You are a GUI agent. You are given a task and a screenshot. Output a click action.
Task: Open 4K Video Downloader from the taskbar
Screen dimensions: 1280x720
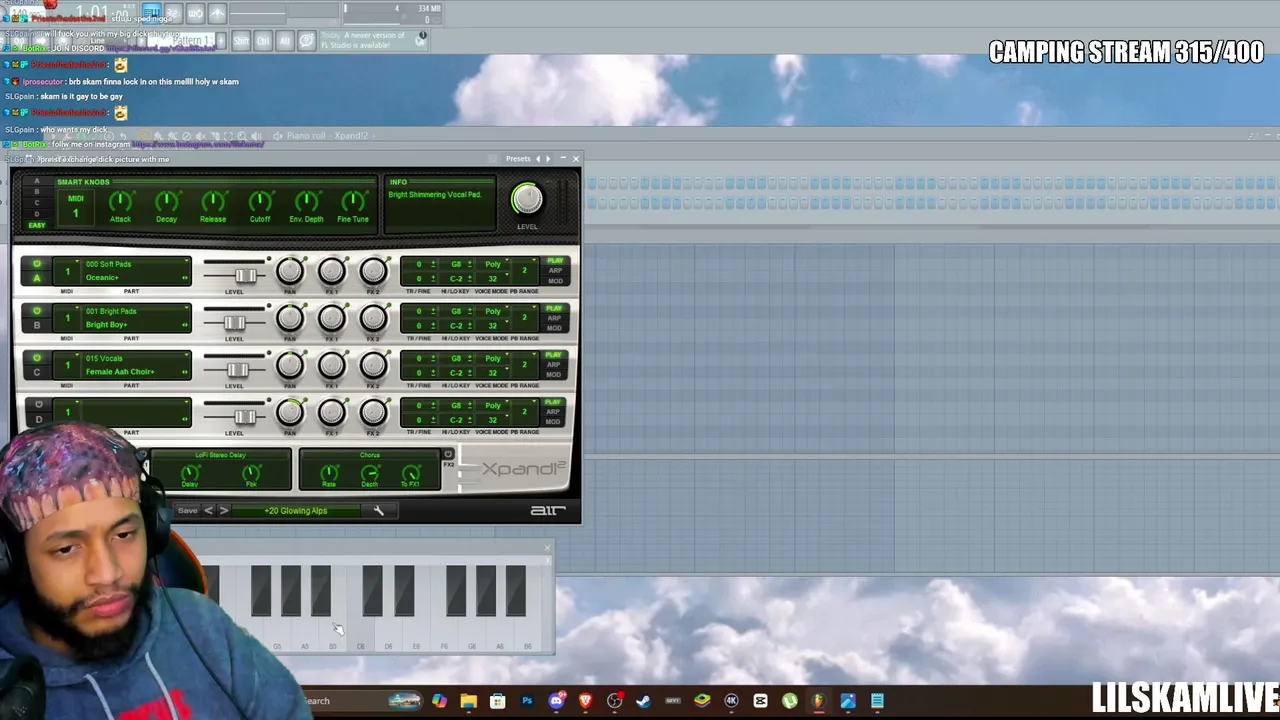[731, 701]
